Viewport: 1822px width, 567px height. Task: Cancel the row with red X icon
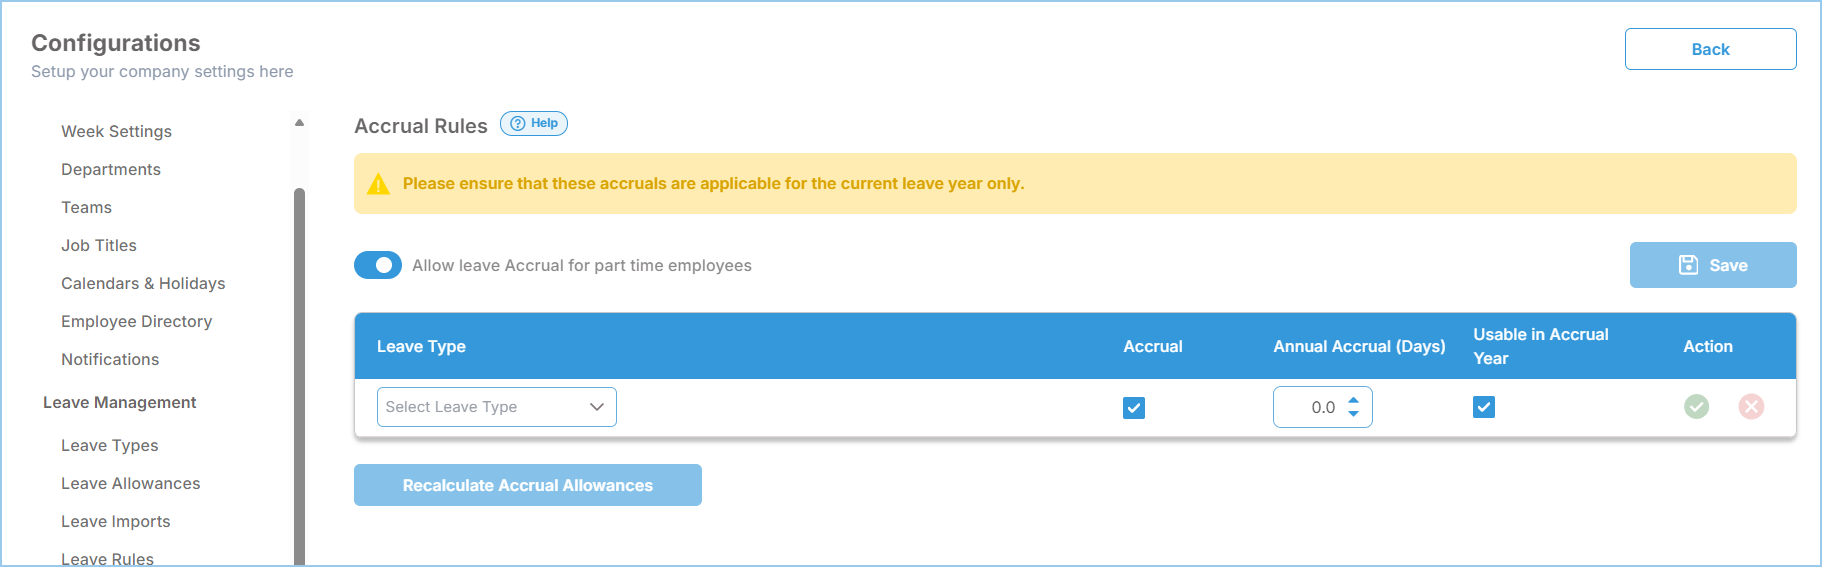click(1751, 406)
